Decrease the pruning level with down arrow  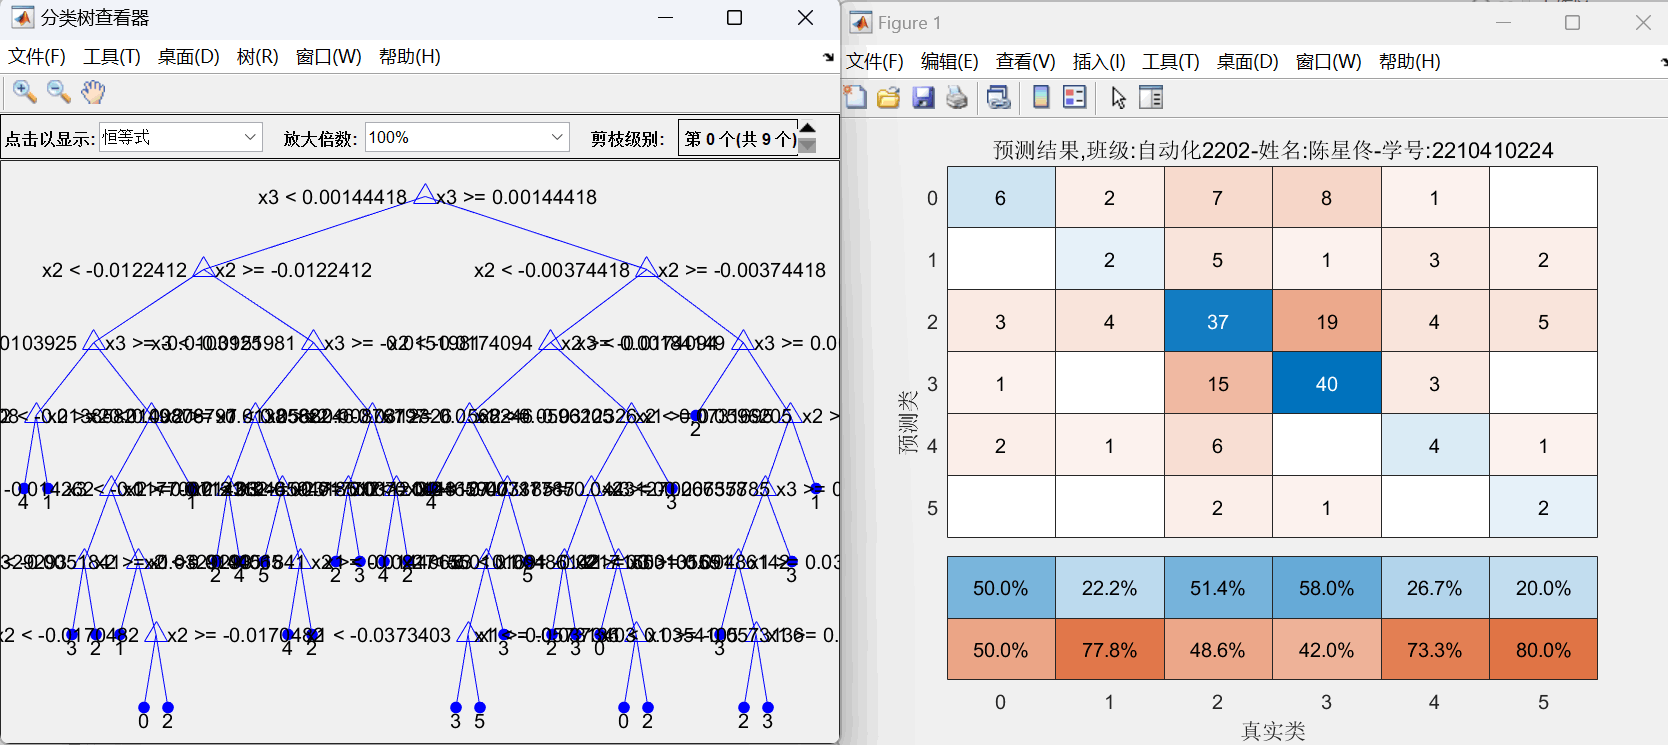tap(808, 146)
